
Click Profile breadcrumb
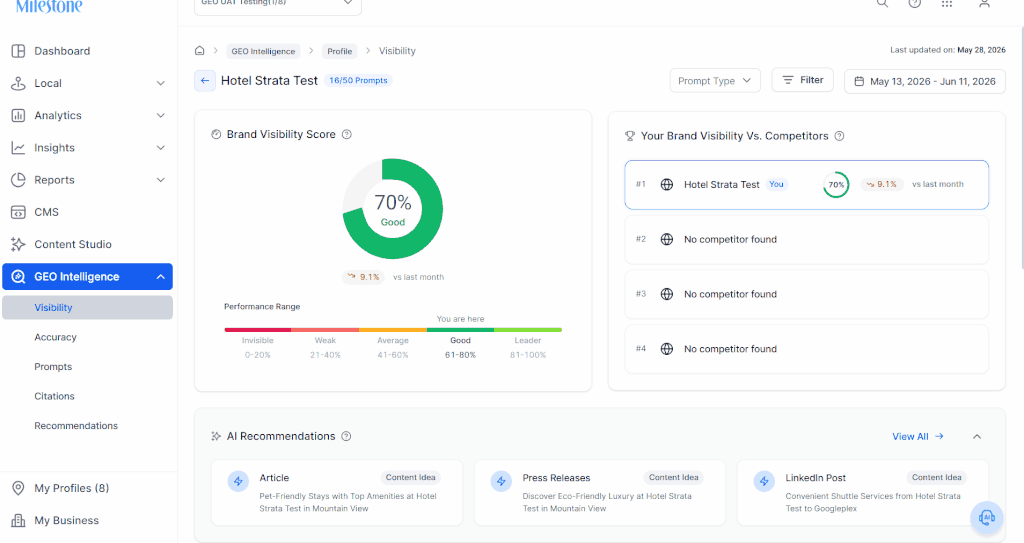340,51
